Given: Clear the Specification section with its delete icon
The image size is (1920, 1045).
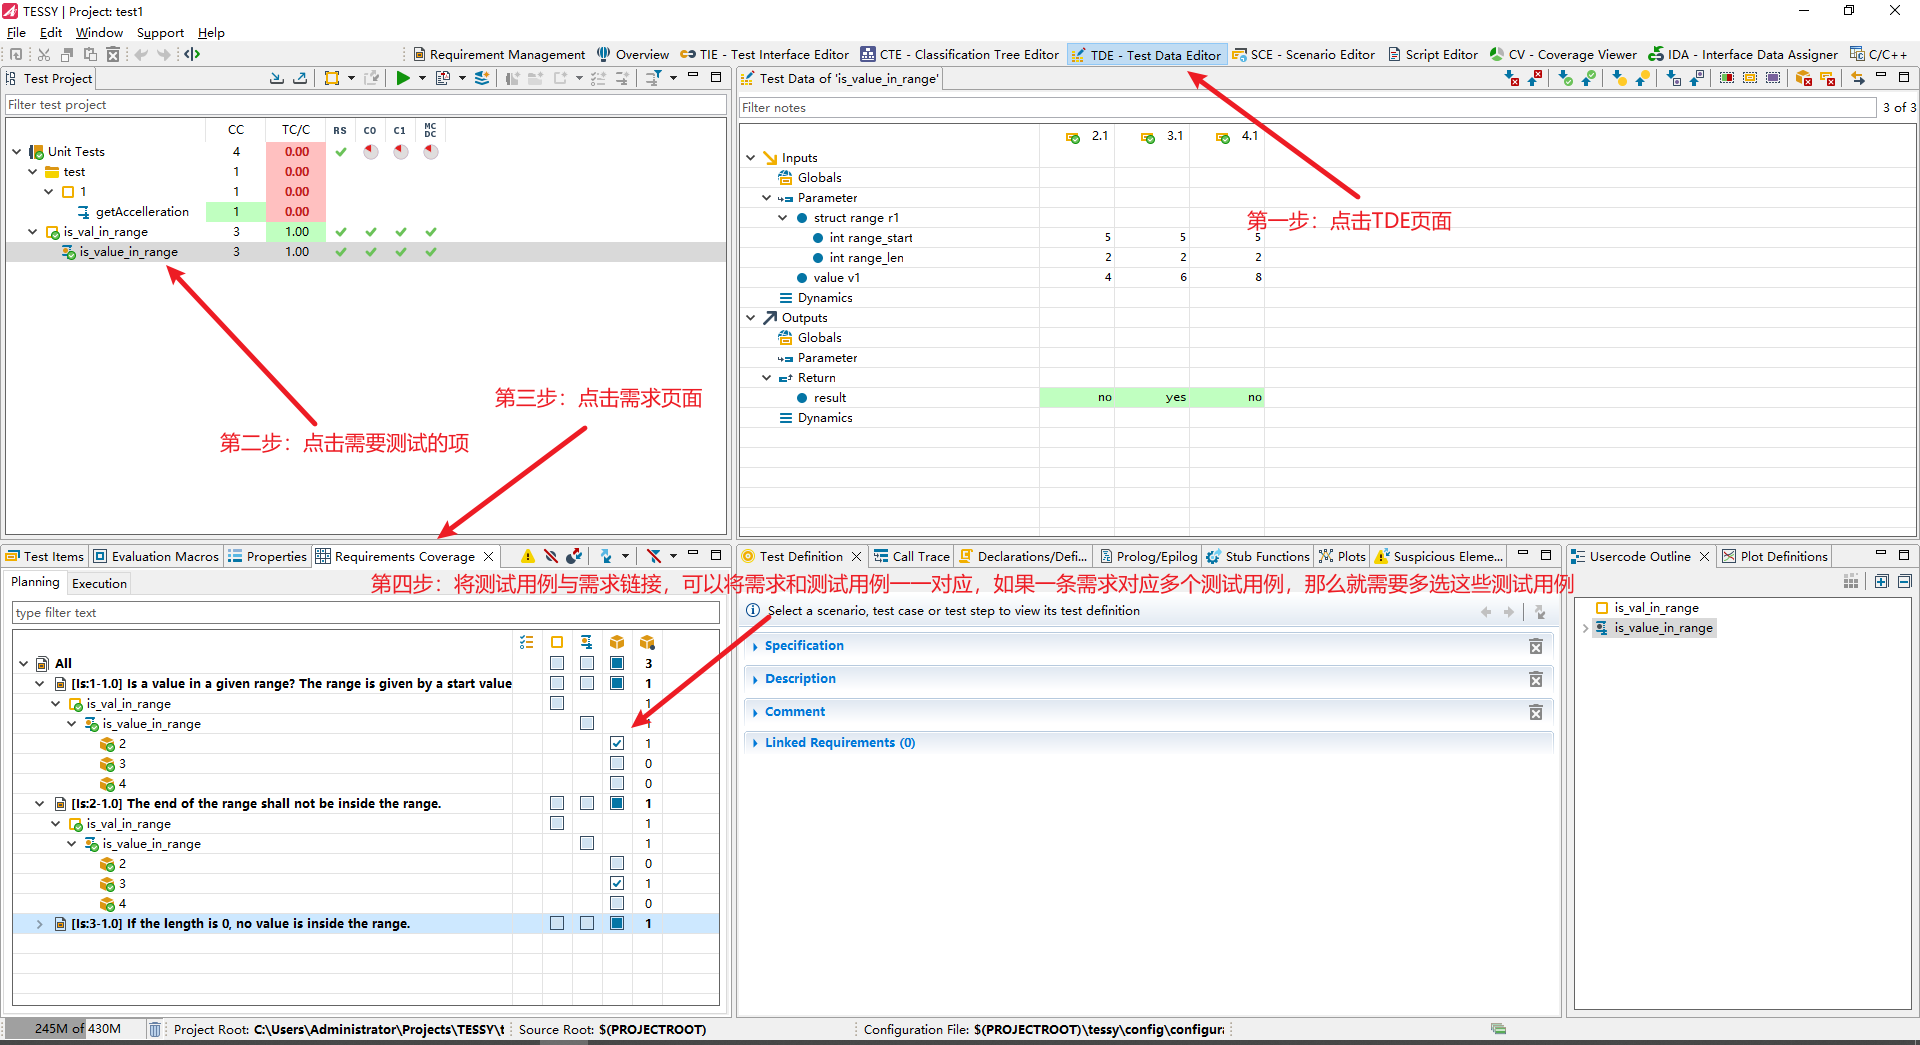Looking at the screenshot, I should (x=1536, y=647).
